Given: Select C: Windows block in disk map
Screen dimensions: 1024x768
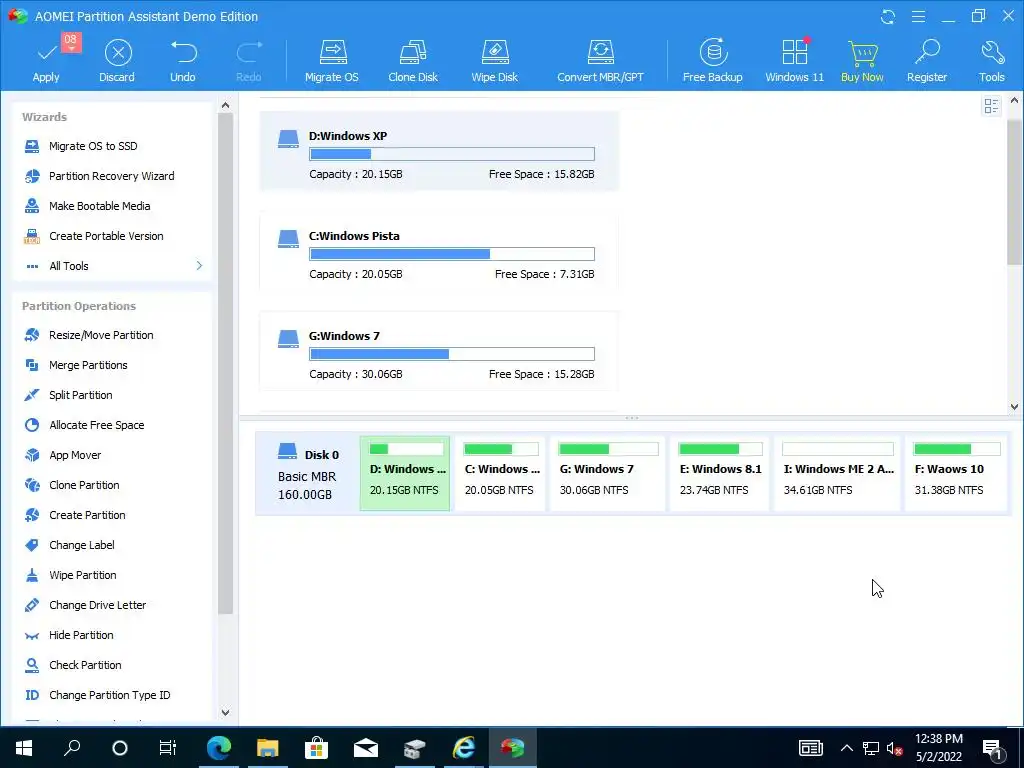Looking at the screenshot, I should pos(500,473).
